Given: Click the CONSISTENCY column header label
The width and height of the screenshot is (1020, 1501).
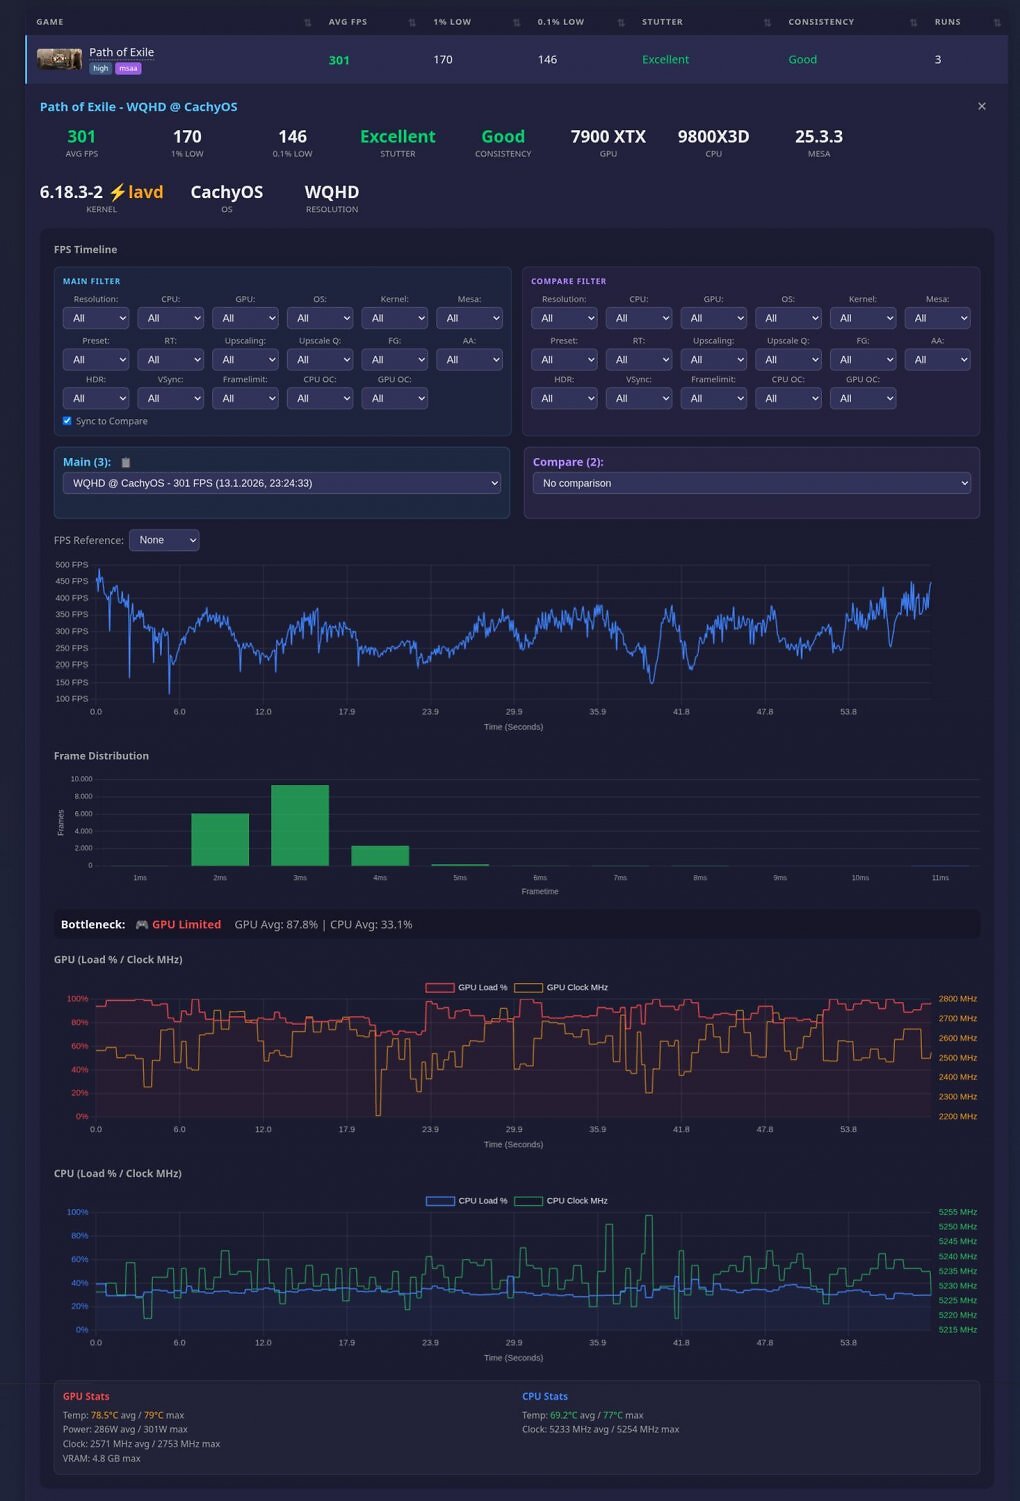Looking at the screenshot, I should 821,22.
